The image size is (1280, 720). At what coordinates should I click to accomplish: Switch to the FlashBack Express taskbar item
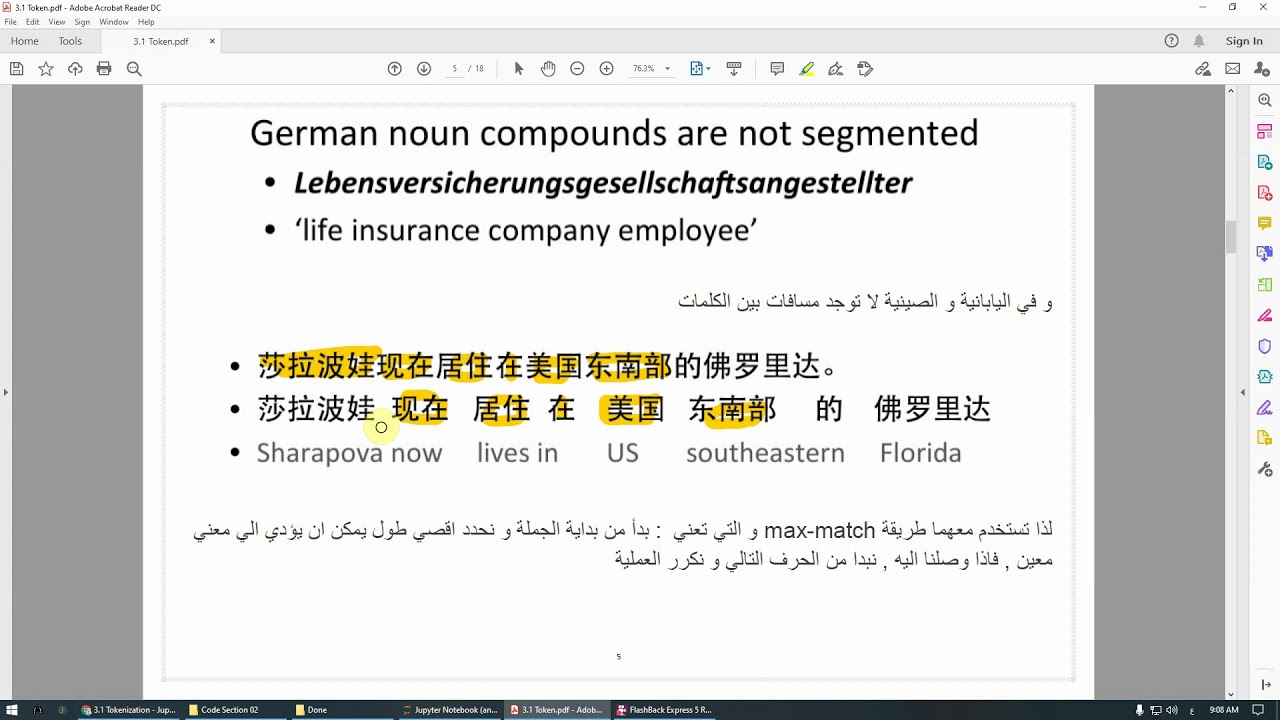click(664, 710)
